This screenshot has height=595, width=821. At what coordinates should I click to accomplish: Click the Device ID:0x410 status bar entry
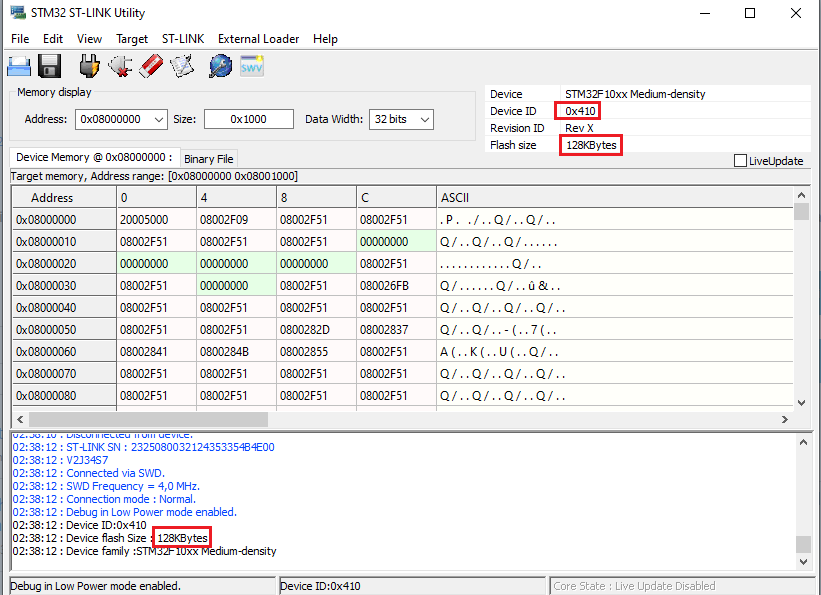coord(412,586)
